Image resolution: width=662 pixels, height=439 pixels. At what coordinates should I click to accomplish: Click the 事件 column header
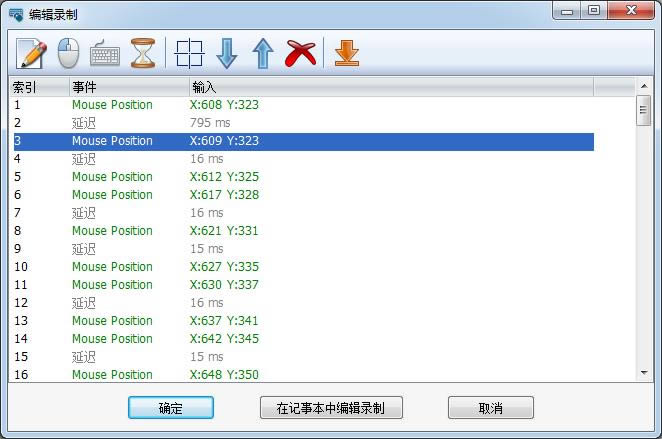coord(128,87)
